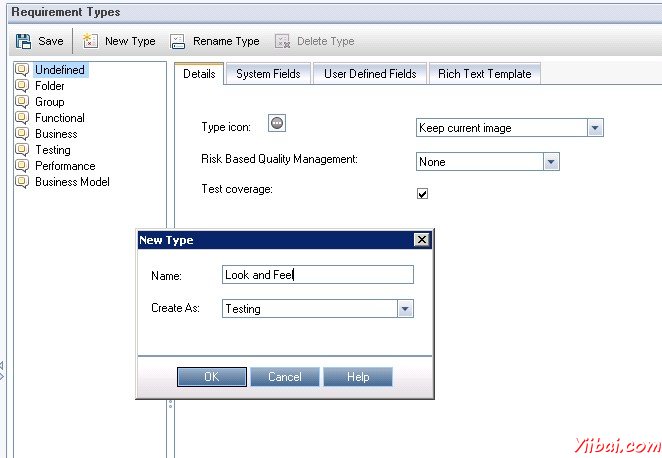The image size is (662, 458).
Task: Open the Keep current image dropdown
Action: click(595, 128)
